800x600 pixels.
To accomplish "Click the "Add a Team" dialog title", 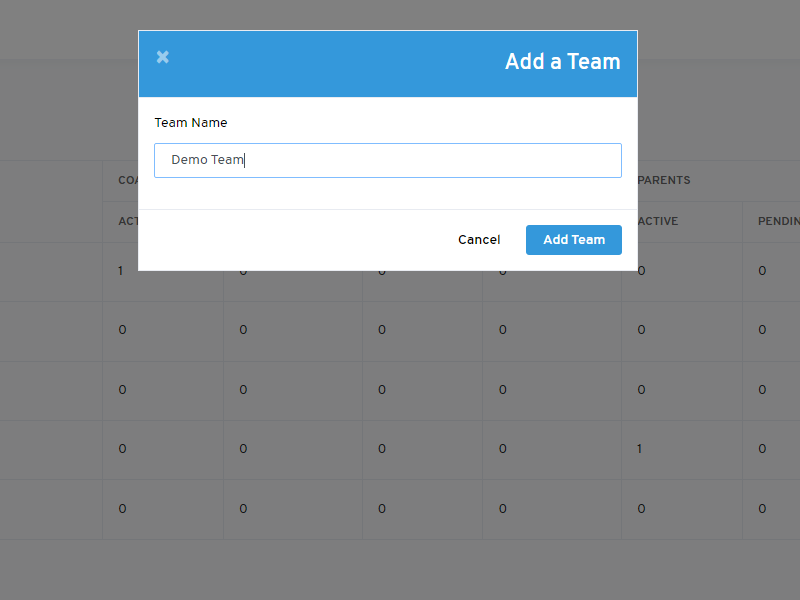I will [x=562, y=62].
